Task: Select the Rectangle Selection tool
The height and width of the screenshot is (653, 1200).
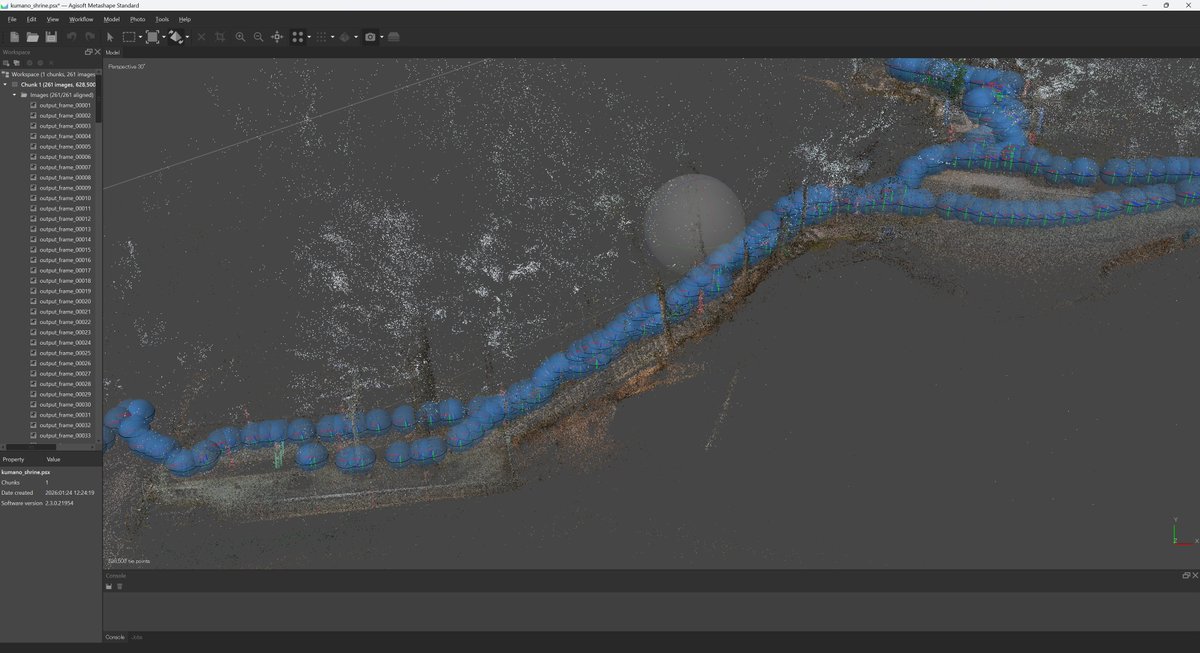Action: point(128,37)
